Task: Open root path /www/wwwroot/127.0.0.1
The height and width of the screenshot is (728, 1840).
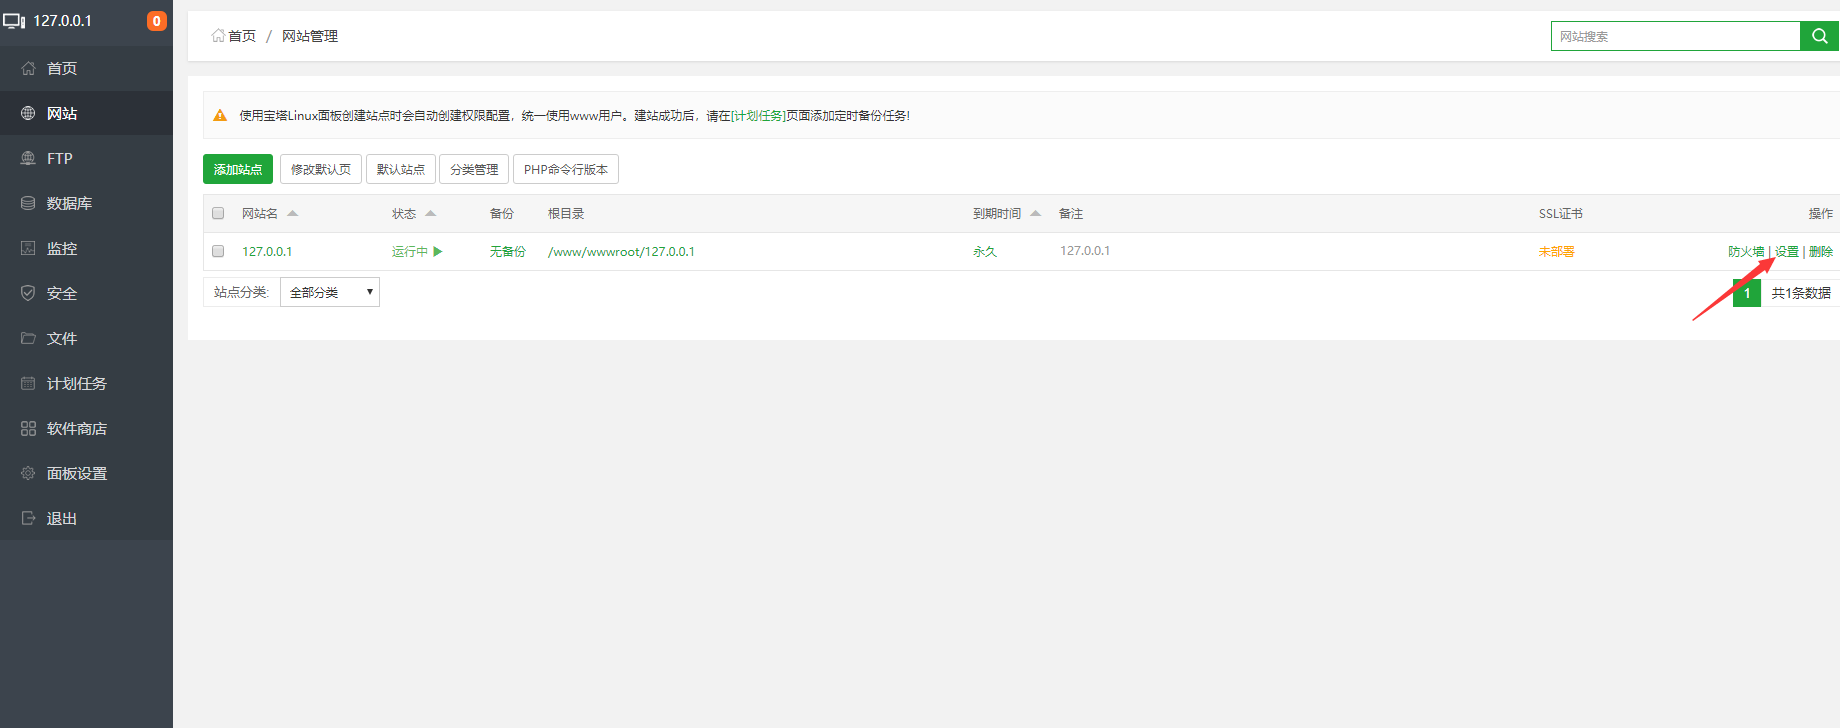Action: (621, 251)
